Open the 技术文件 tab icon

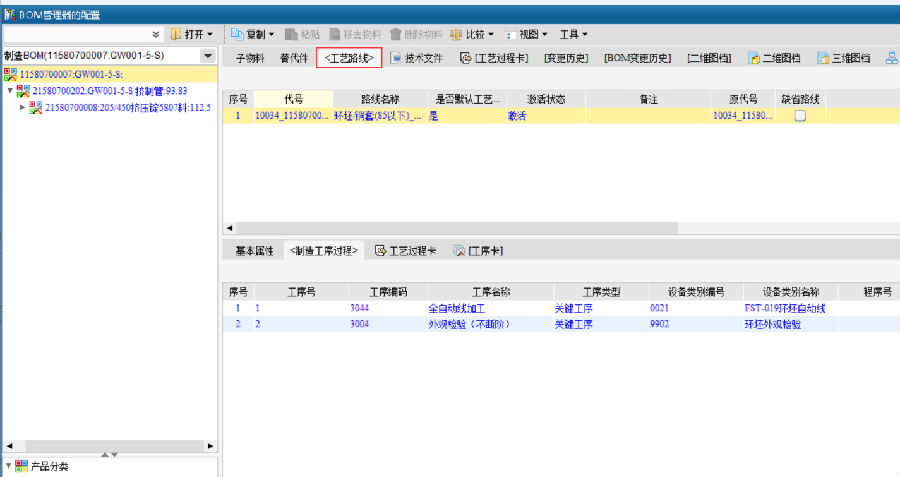pos(395,58)
